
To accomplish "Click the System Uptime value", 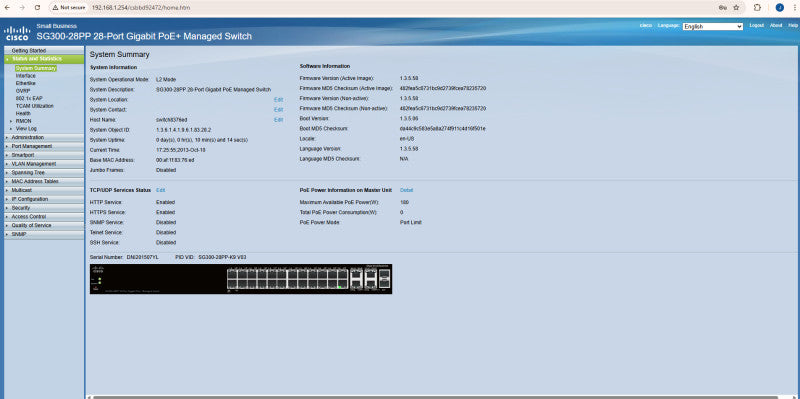I will pyautogui.click(x=202, y=140).
